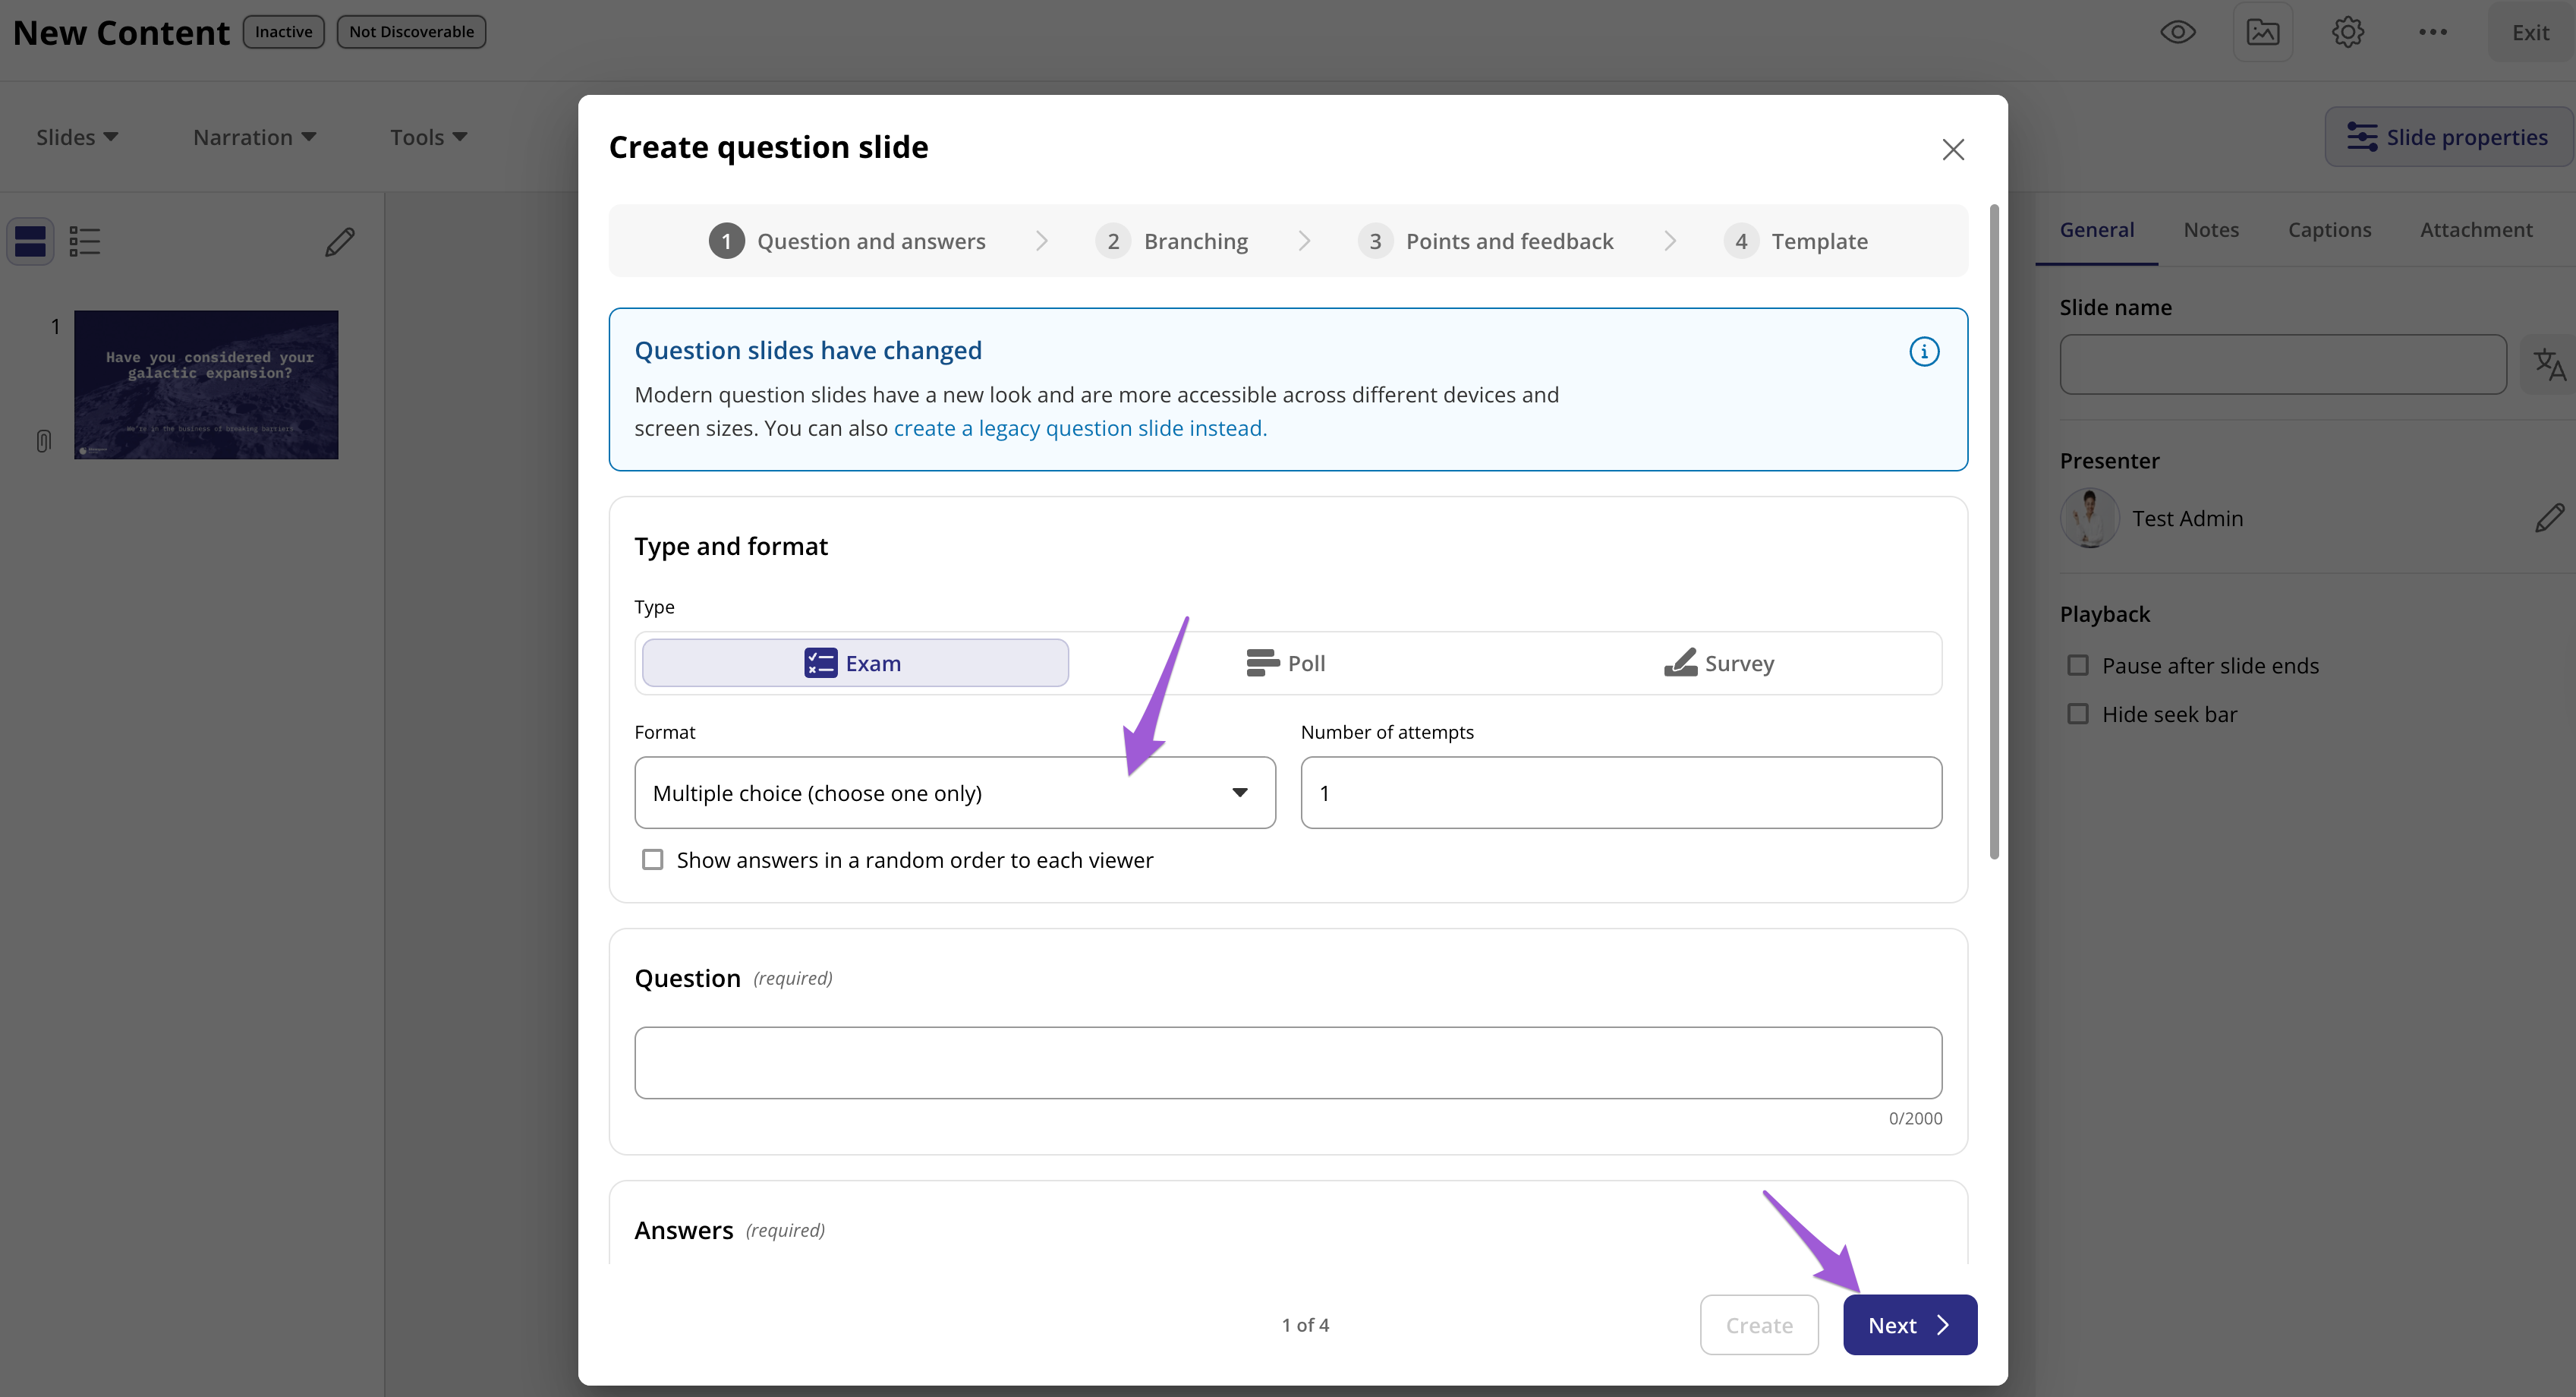
Task: Open the image library icon in header
Action: coord(2262,33)
